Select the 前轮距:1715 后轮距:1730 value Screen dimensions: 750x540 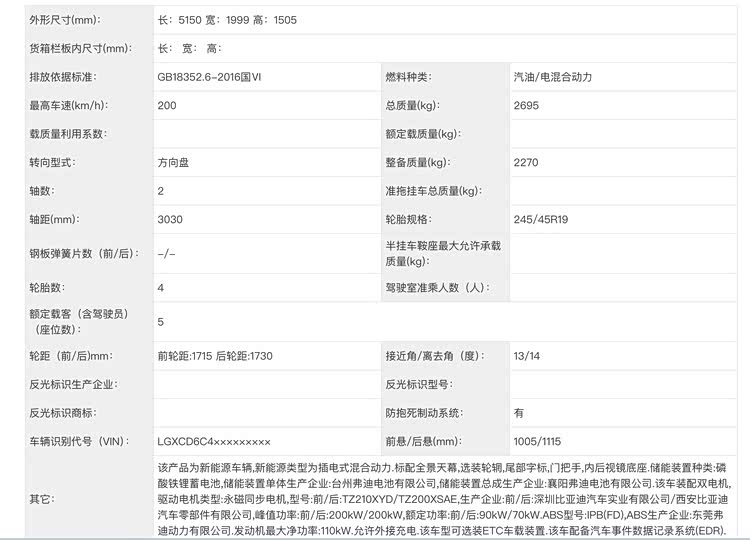coord(215,356)
